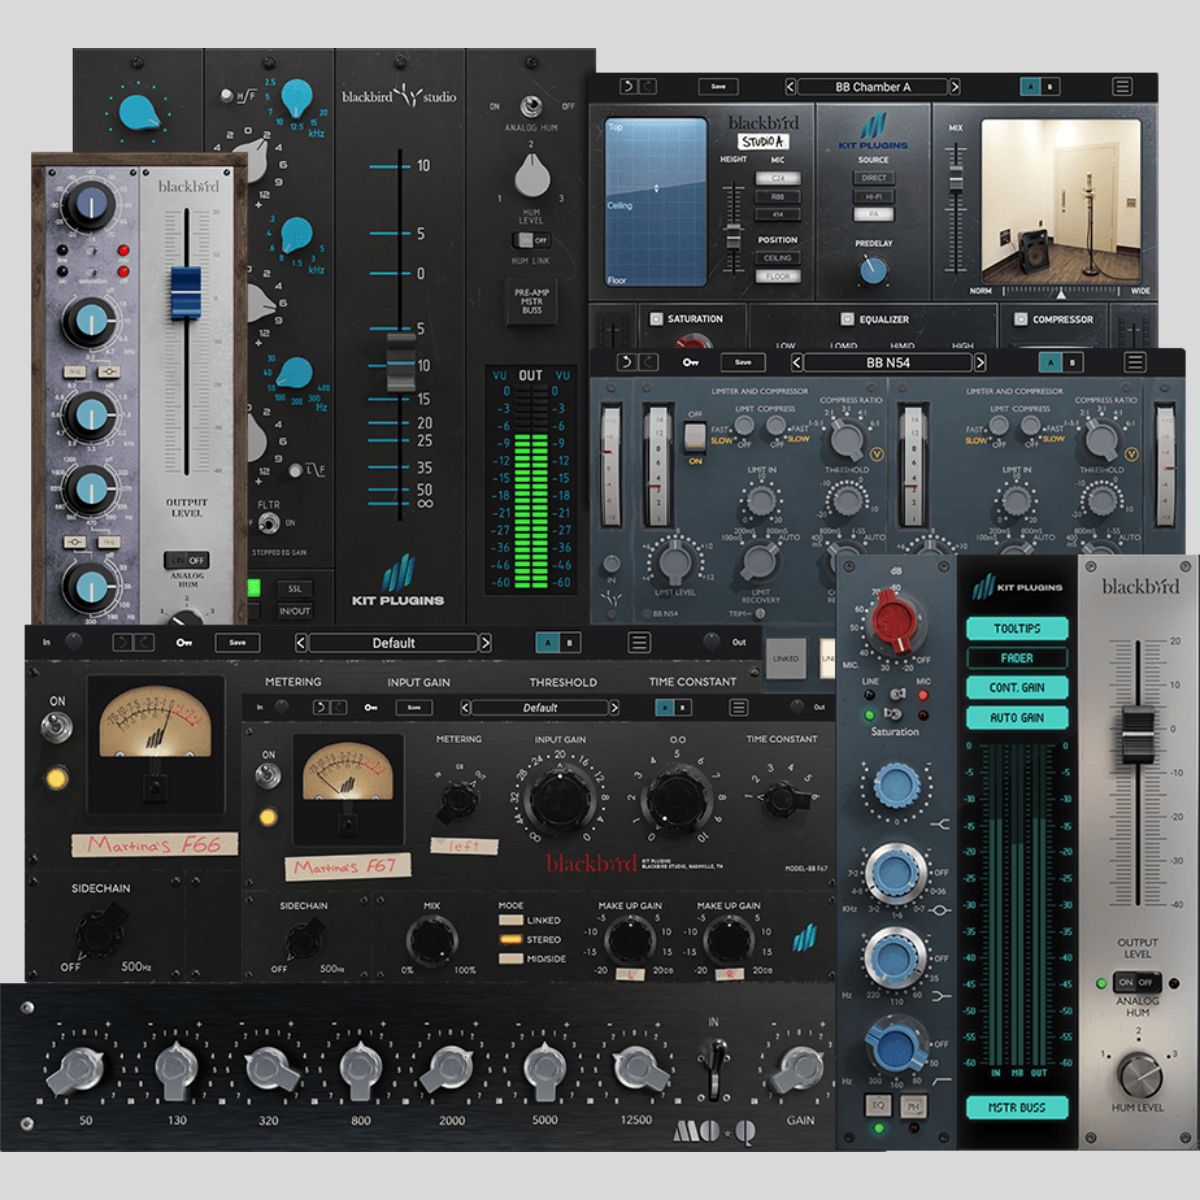Click Save in BB N54 header
Screen dimensions: 1200x1200
point(743,362)
